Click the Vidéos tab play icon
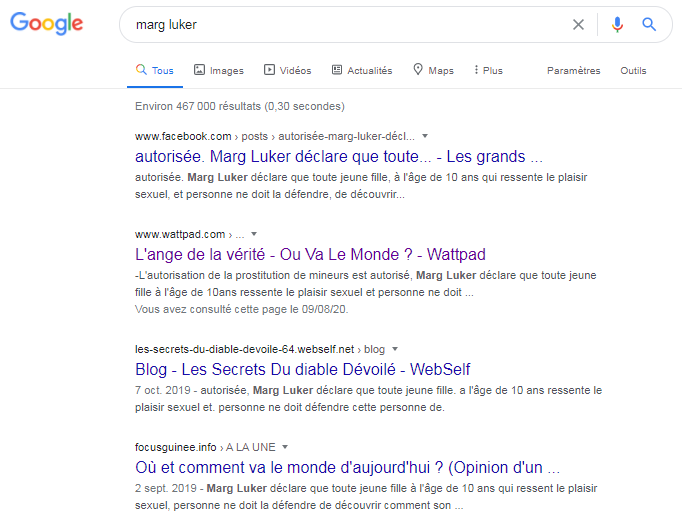This screenshot has height=528, width=682. click(x=269, y=70)
